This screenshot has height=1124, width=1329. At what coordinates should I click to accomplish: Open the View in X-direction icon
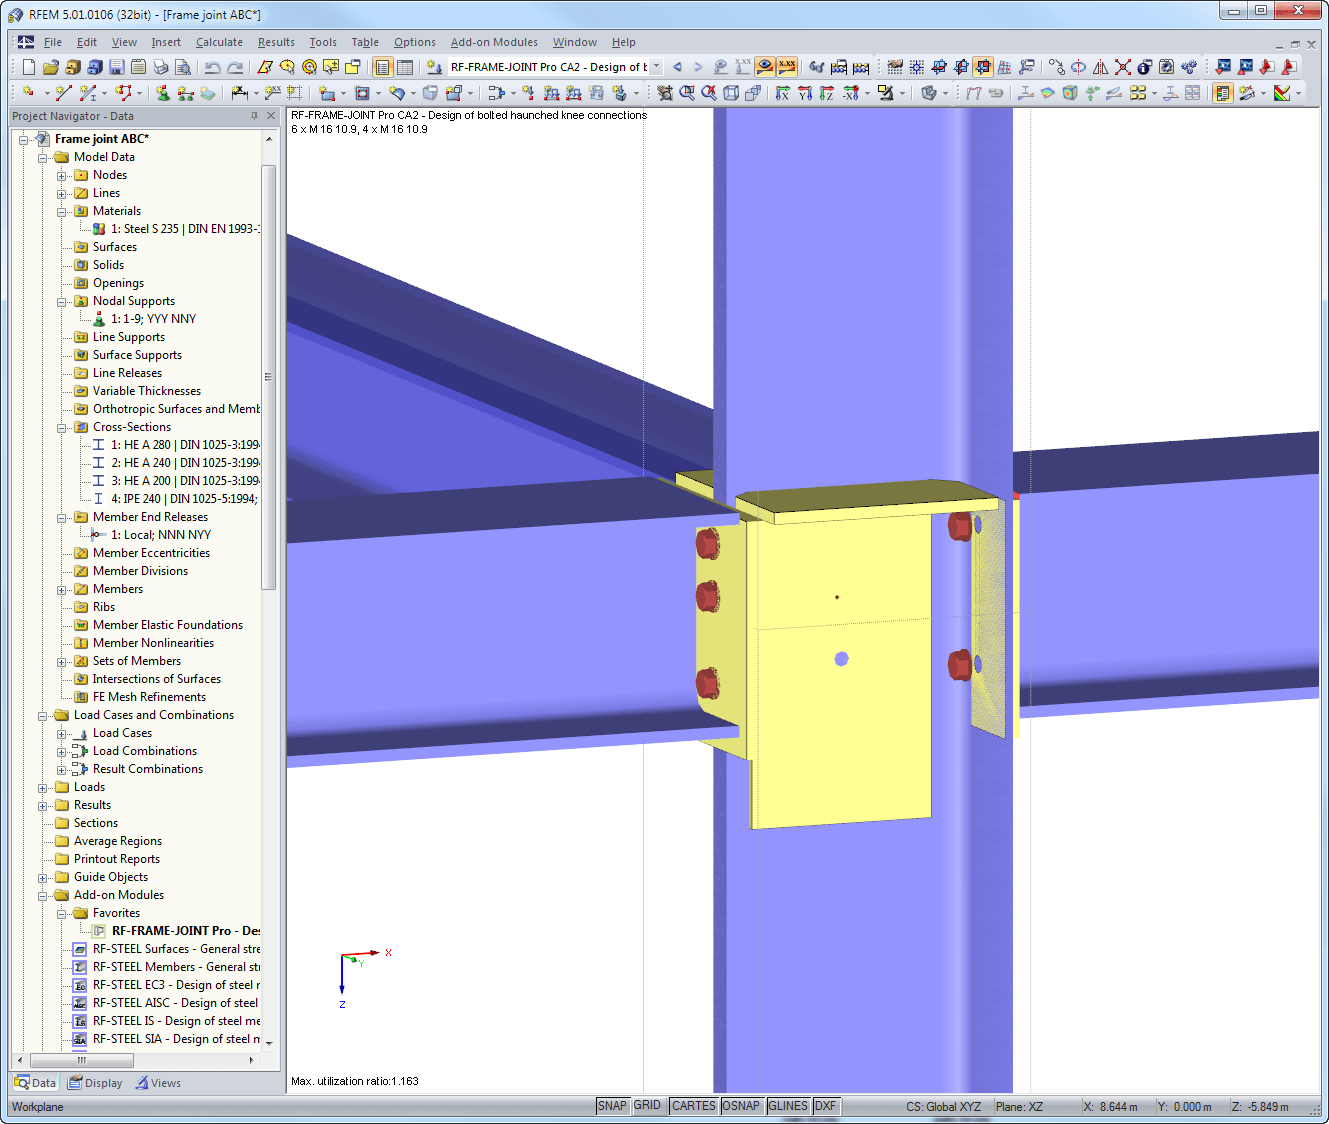tap(781, 92)
